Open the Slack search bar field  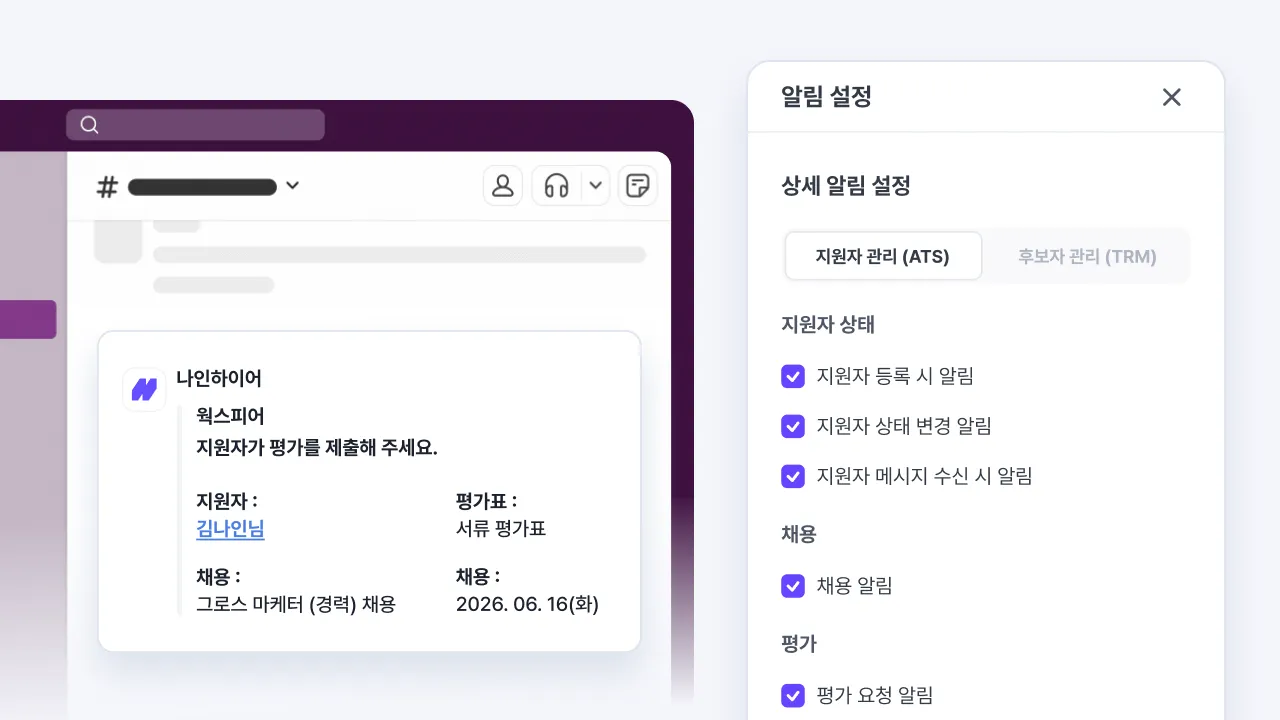coord(195,125)
